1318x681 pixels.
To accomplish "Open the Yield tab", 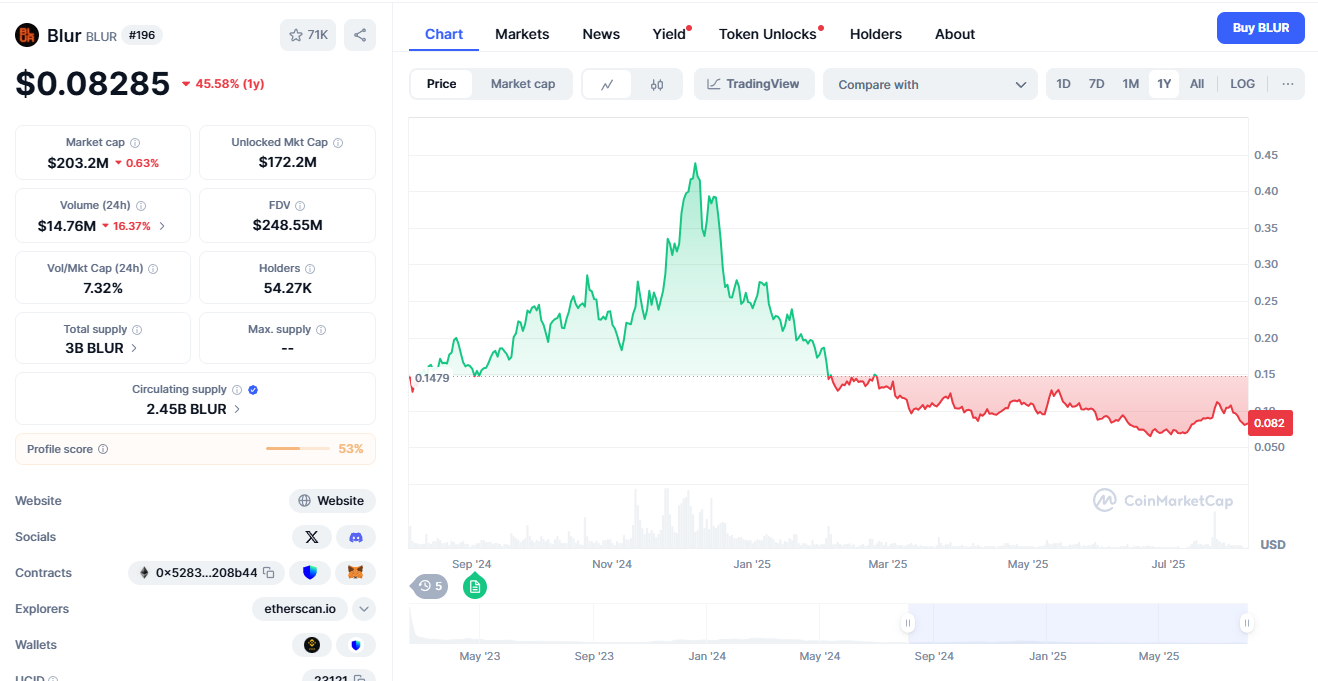I will [x=670, y=34].
